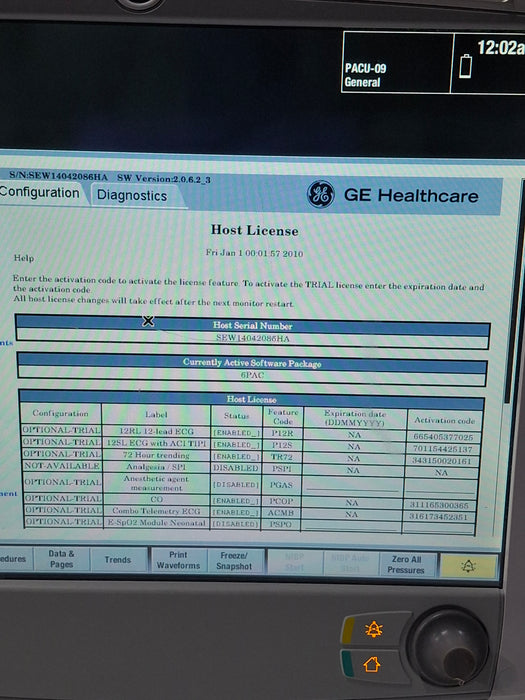Open the Configuration tab
This screenshot has width=525, height=700.
40,193
